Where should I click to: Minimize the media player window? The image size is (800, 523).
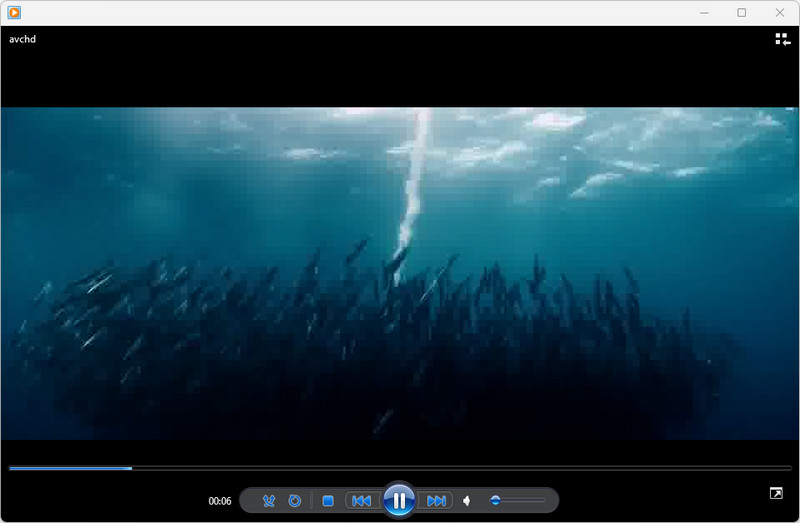point(704,13)
